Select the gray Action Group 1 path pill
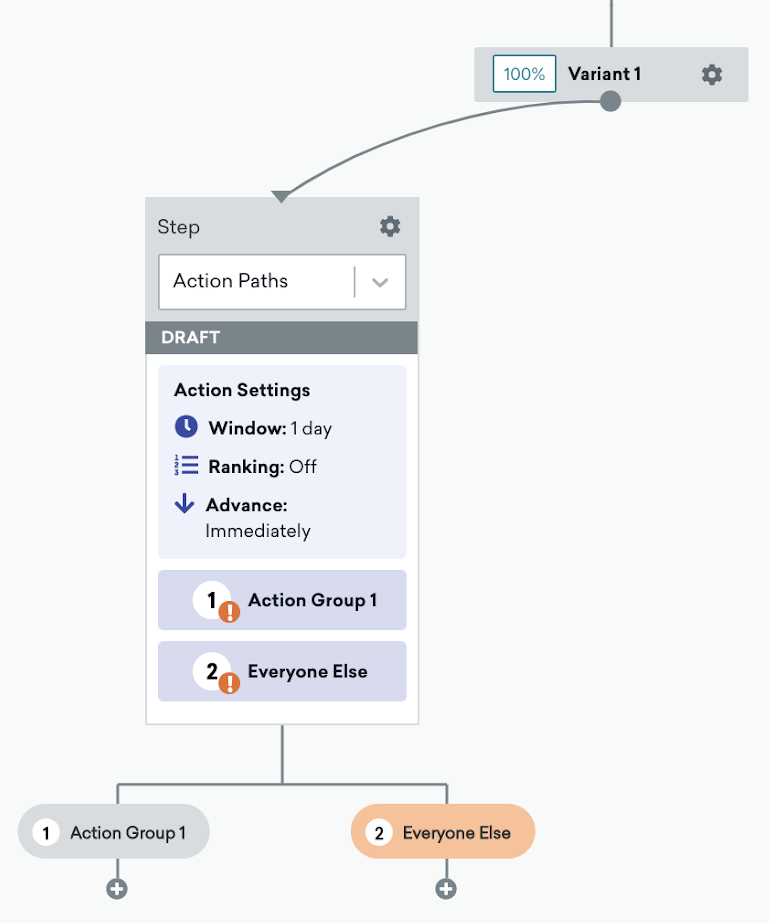769x923 pixels. (x=114, y=831)
